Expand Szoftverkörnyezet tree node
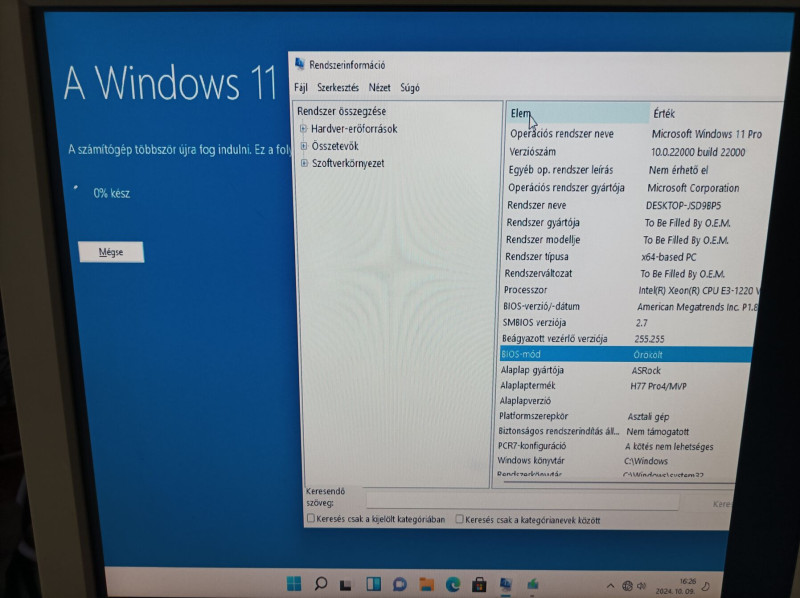 [x=305, y=163]
